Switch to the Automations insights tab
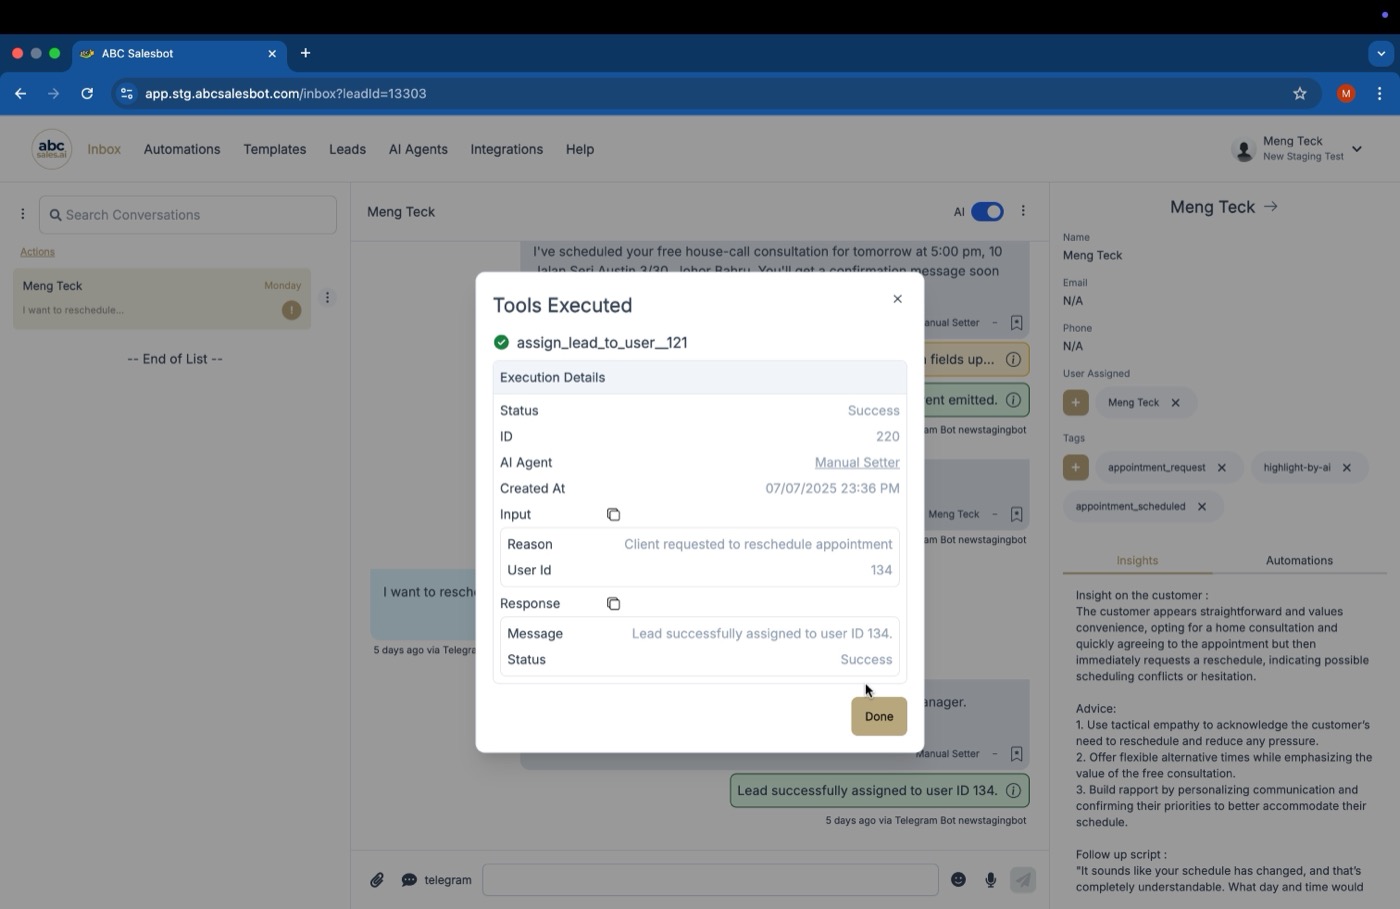1400x909 pixels. click(1299, 561)
